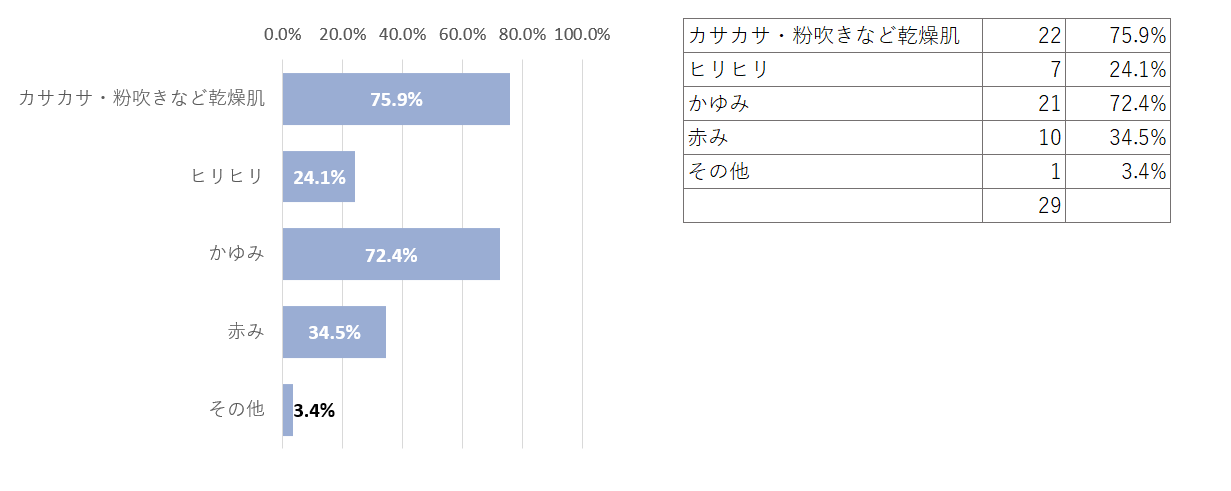Select the table cell with count 10
Screen dimensions: 1231x491
(1023, 138)
